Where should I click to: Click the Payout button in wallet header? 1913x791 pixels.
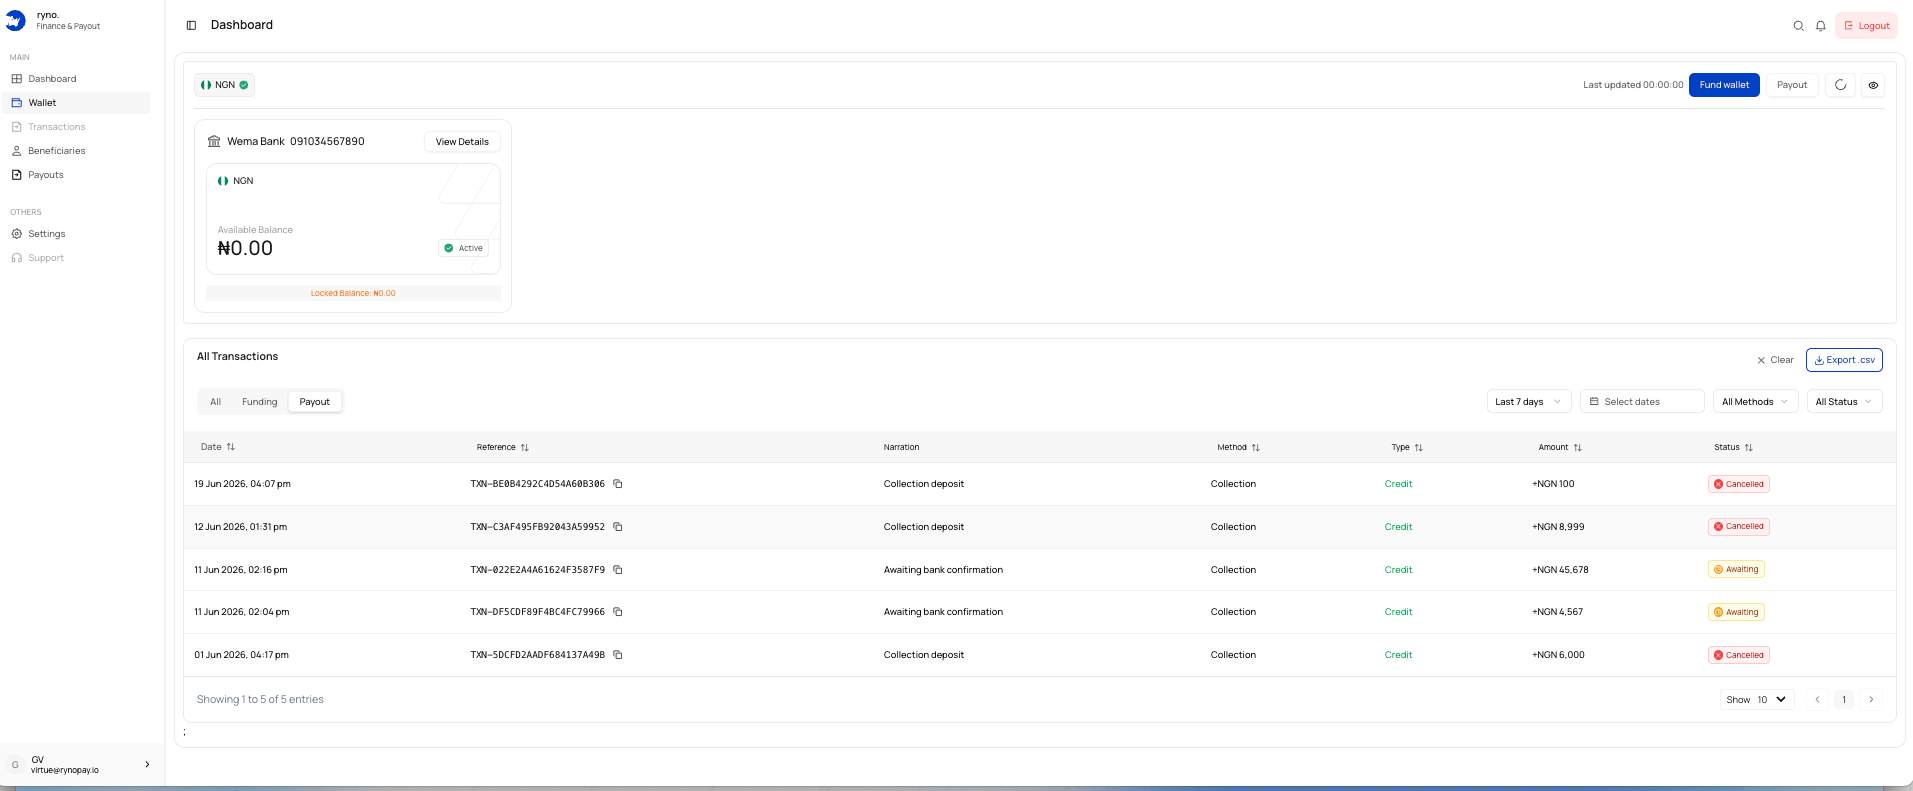(x=1792, y=85)
